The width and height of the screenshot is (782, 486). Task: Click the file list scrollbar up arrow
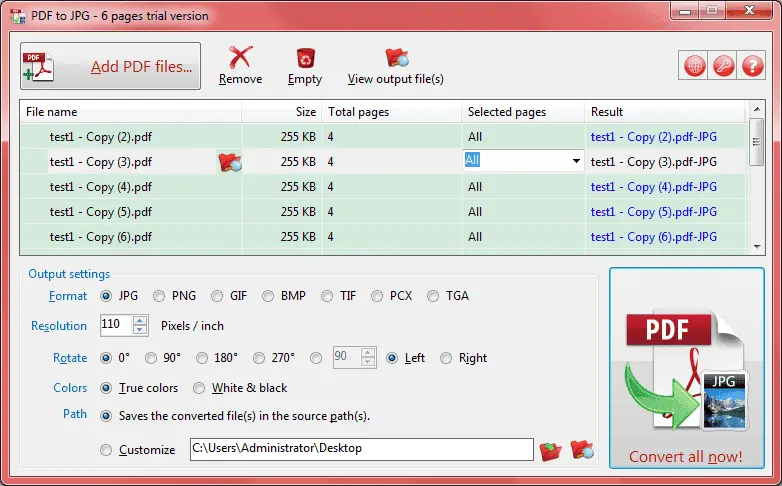click(757, 109)
